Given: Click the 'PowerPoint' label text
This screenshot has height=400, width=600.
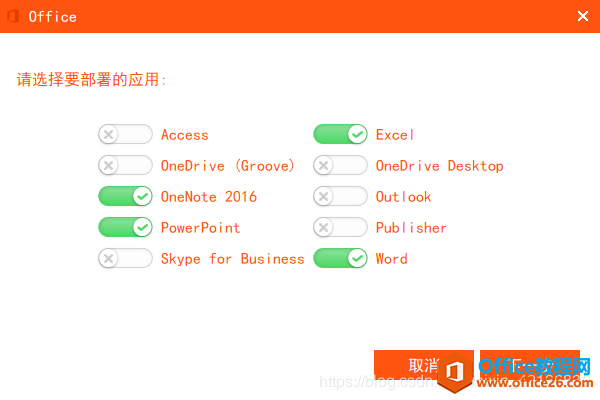Looking at the screenshot, I should (200, 227).
